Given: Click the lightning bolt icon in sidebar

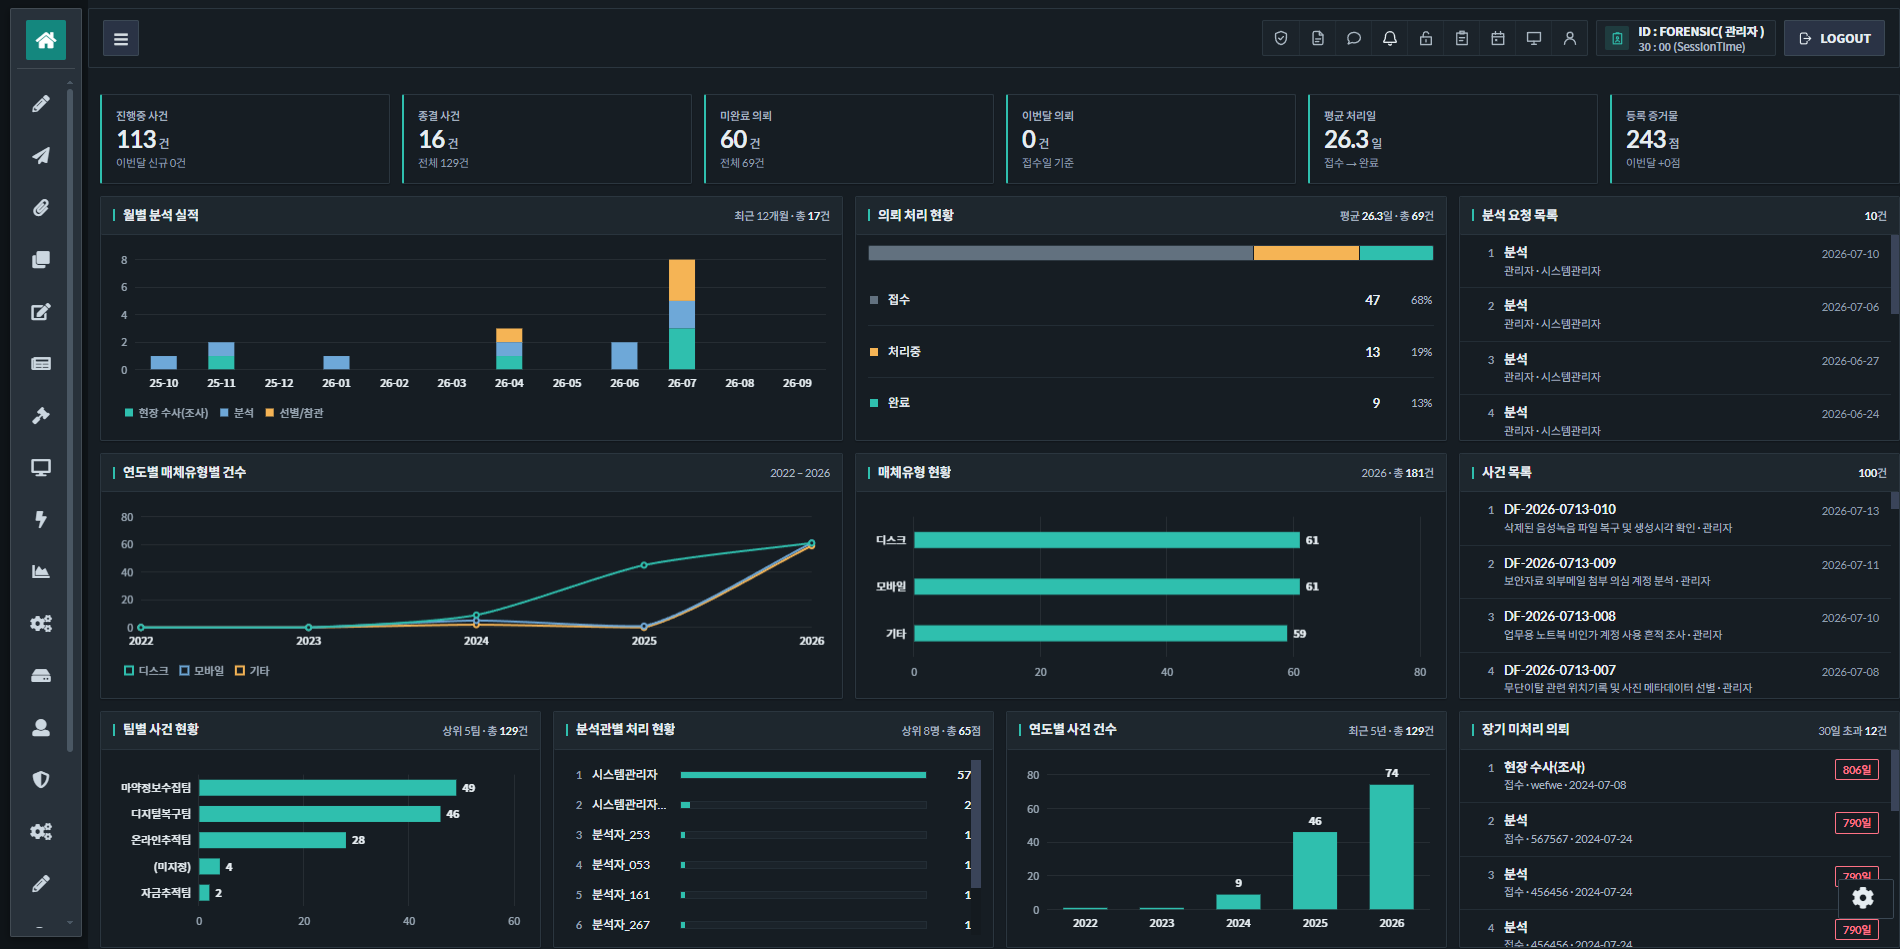Looking at the screenshot, I should [41, 520].
